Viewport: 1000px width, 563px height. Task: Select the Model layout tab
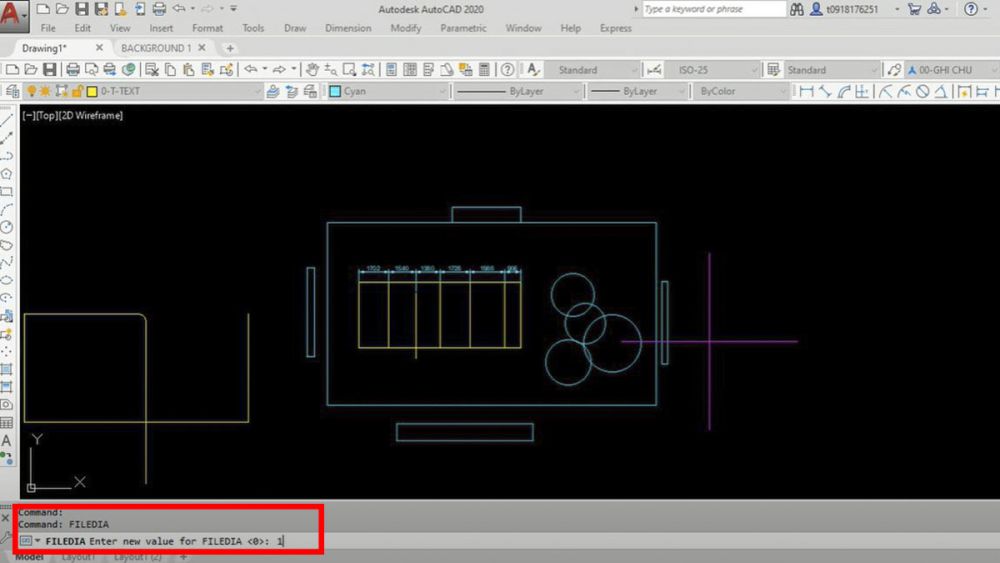click(x=29, y=557)
